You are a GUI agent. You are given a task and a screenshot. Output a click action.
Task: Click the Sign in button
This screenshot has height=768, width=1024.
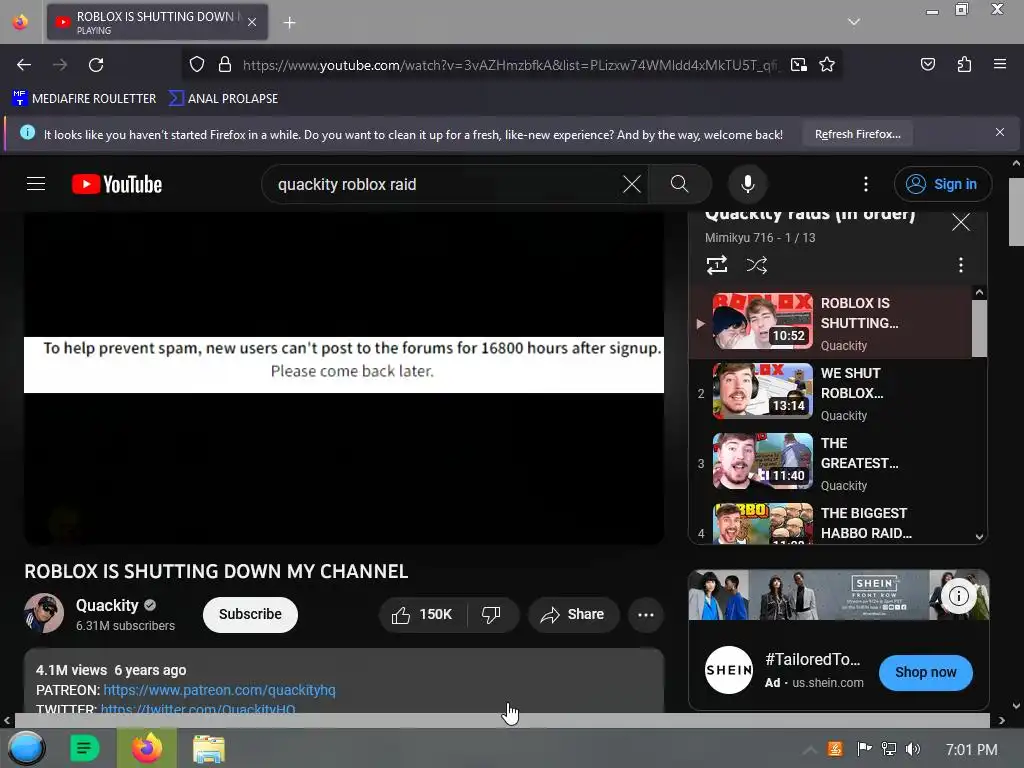click(x=942, y=184)
